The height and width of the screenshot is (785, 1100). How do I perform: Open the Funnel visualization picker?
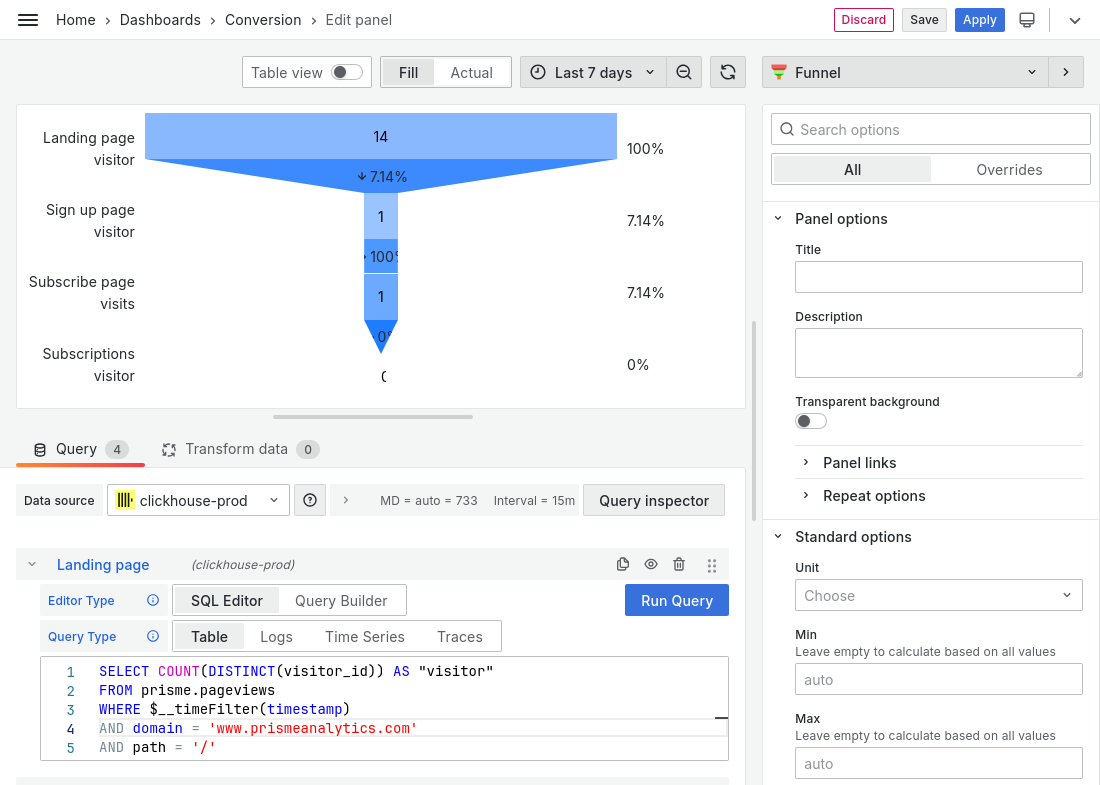(905, 72)
